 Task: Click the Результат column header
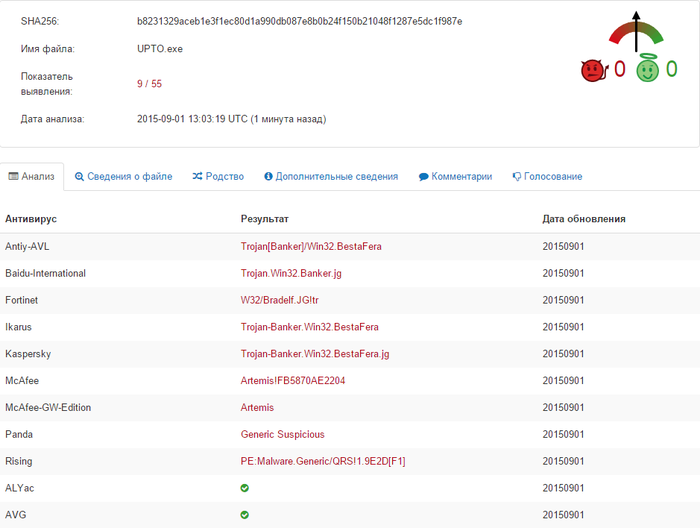265,219
